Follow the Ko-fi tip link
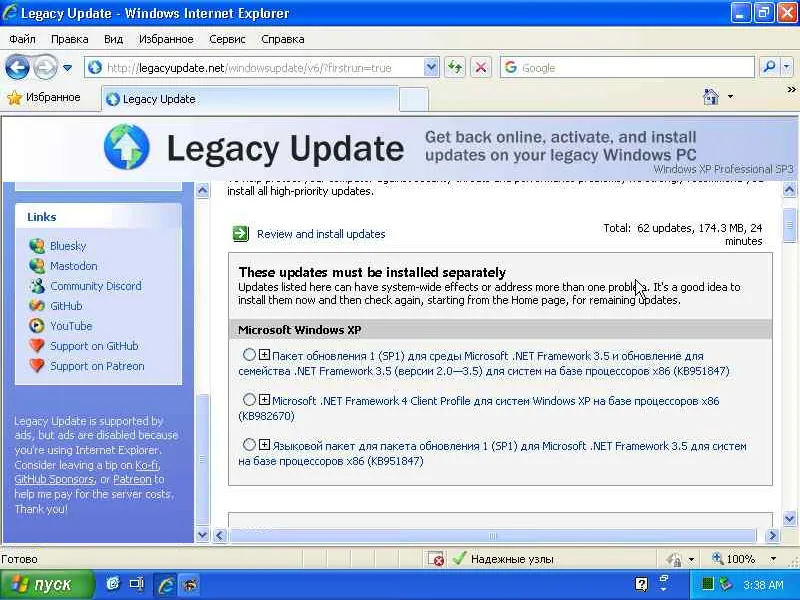Screen dimensions: 800x600 (147, 465)
